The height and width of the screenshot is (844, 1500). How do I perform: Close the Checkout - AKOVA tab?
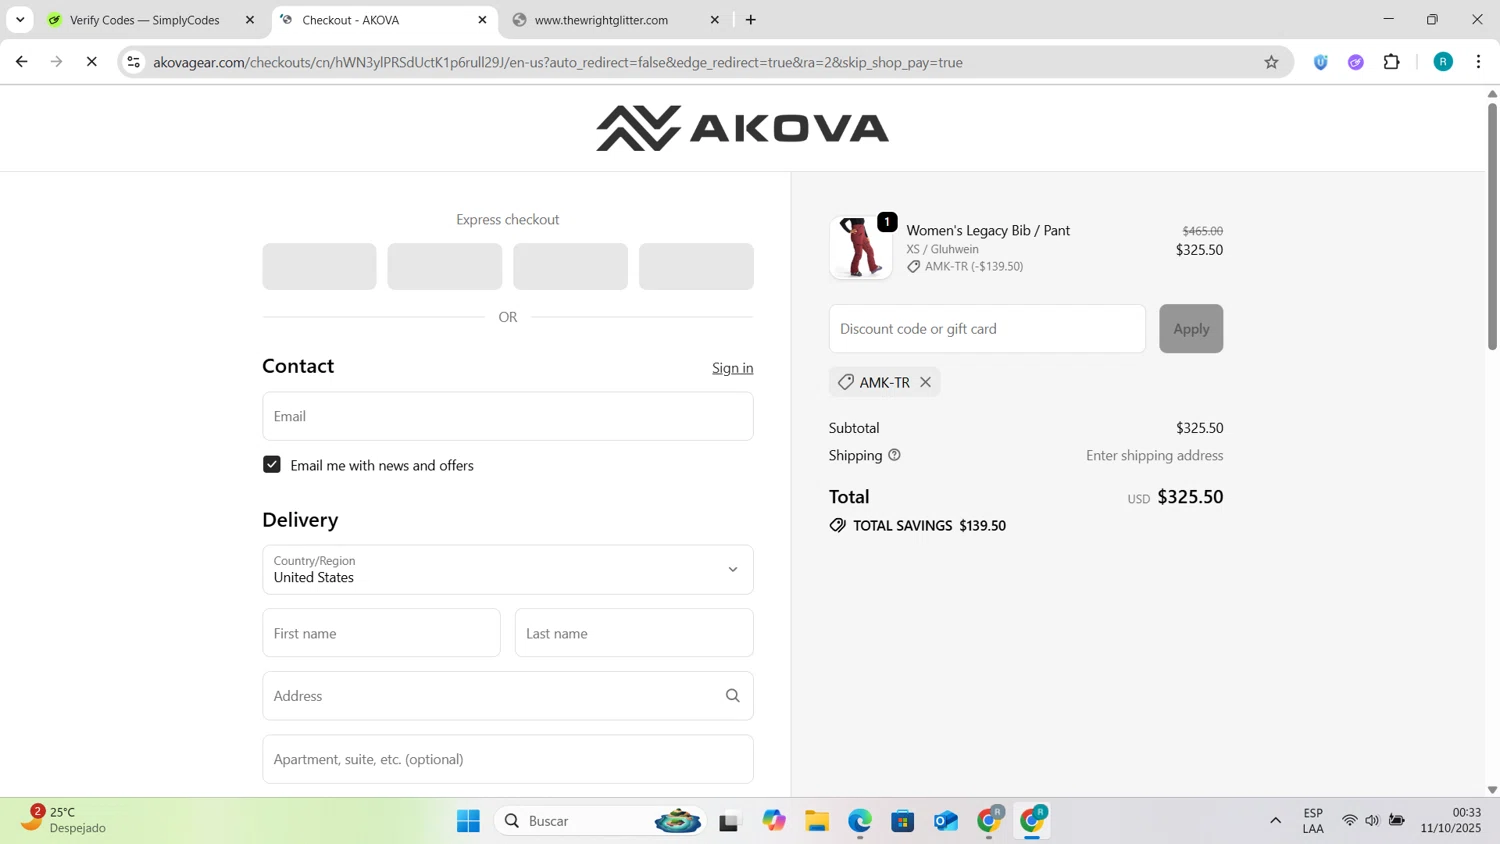pyautogui.click(x=482, y=20)
